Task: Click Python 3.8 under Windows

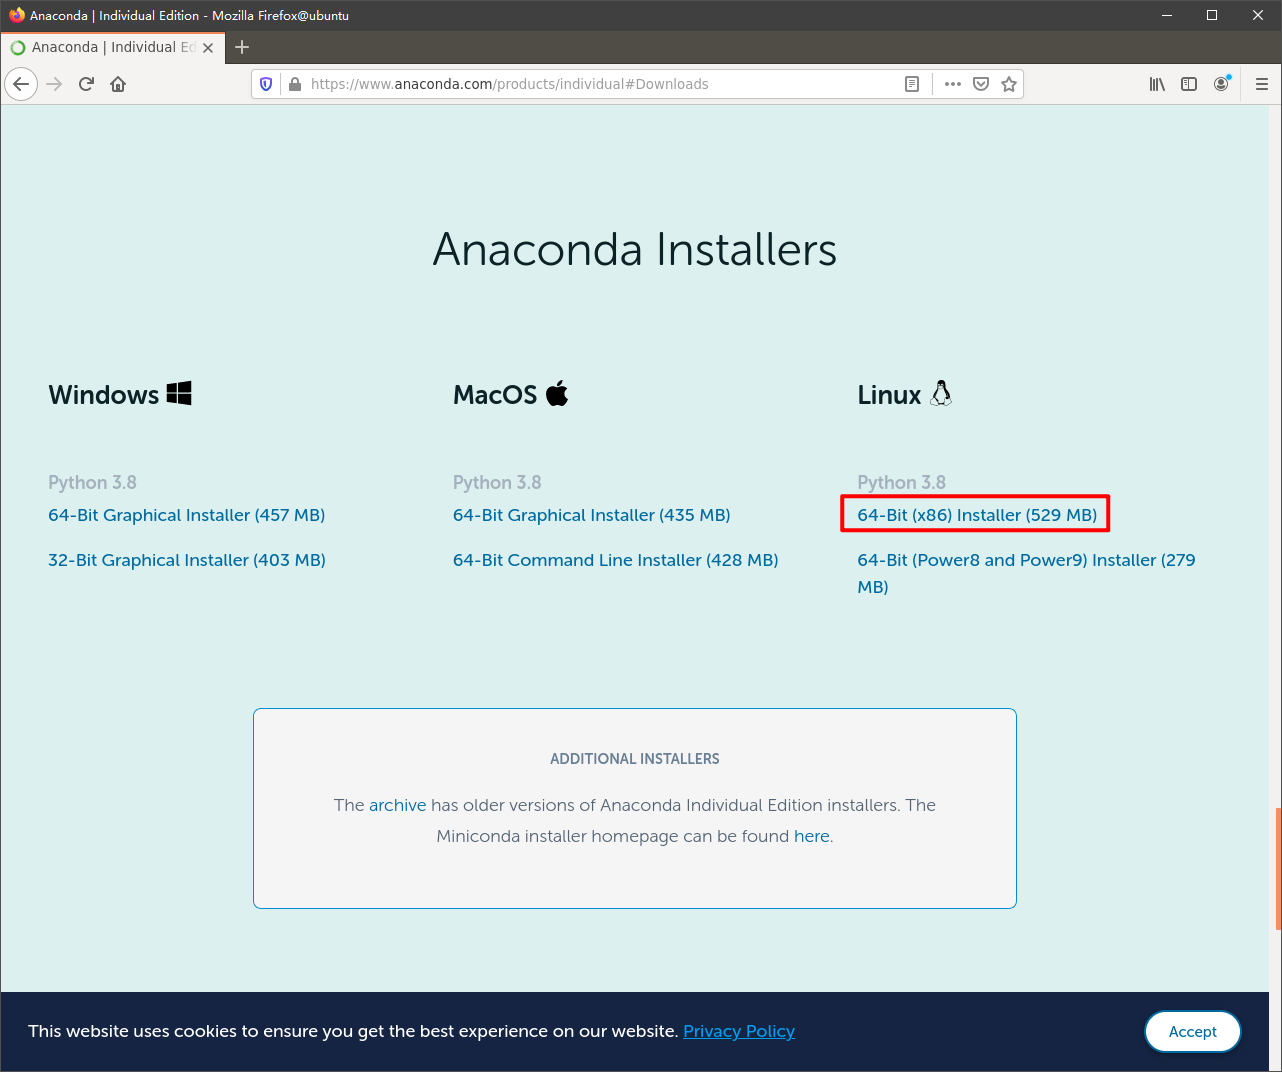Action: [x=92, y=482]
